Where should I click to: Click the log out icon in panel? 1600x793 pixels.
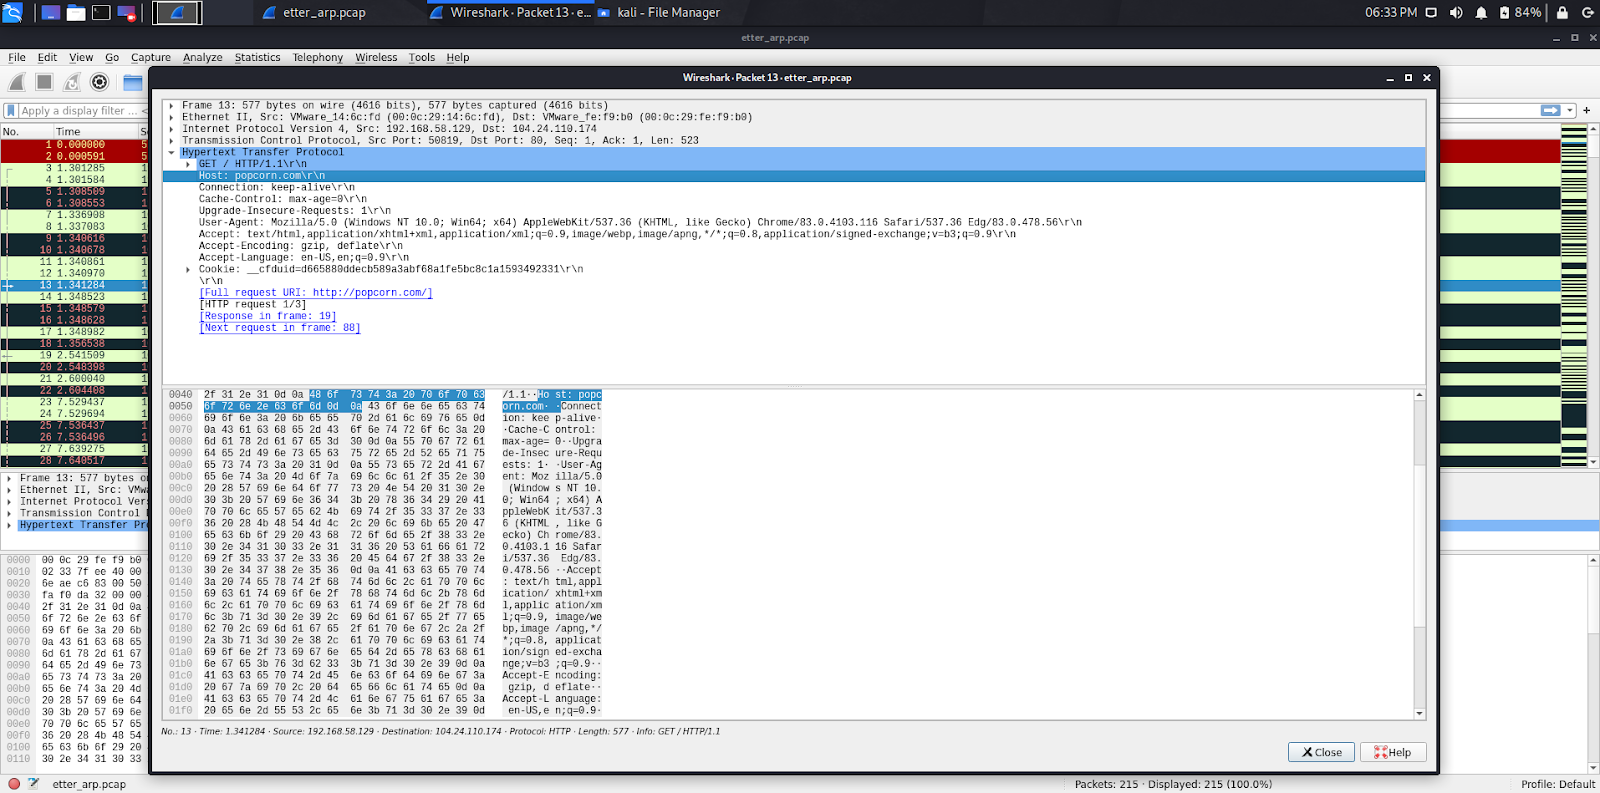[x=1587, y=13]
